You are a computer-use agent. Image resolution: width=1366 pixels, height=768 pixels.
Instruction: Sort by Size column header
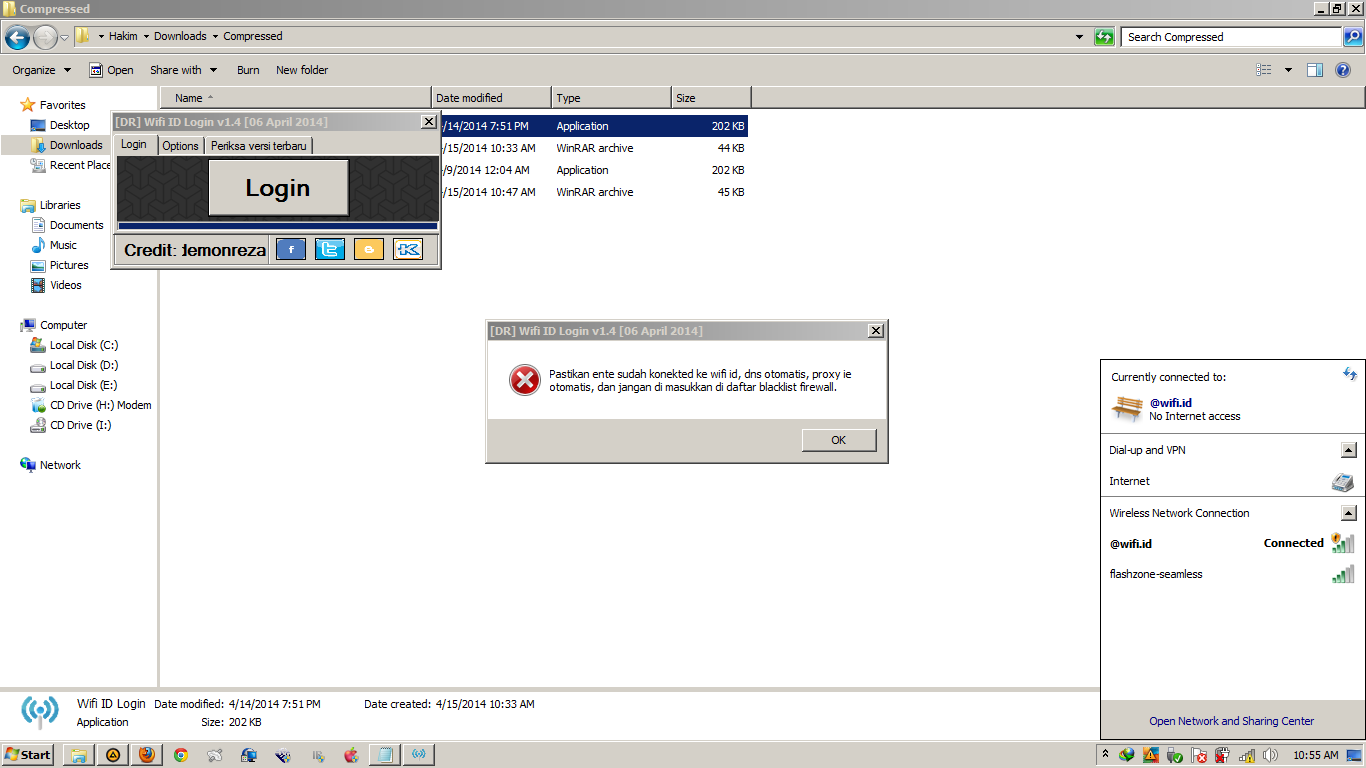pyautogui.click(x=711, y=98)
